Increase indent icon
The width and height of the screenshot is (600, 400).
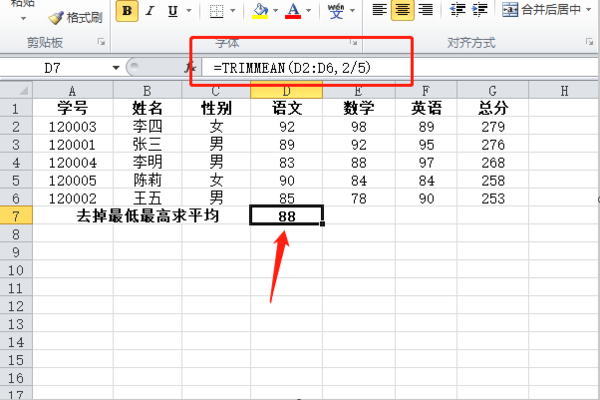click(x=479, y=10)
